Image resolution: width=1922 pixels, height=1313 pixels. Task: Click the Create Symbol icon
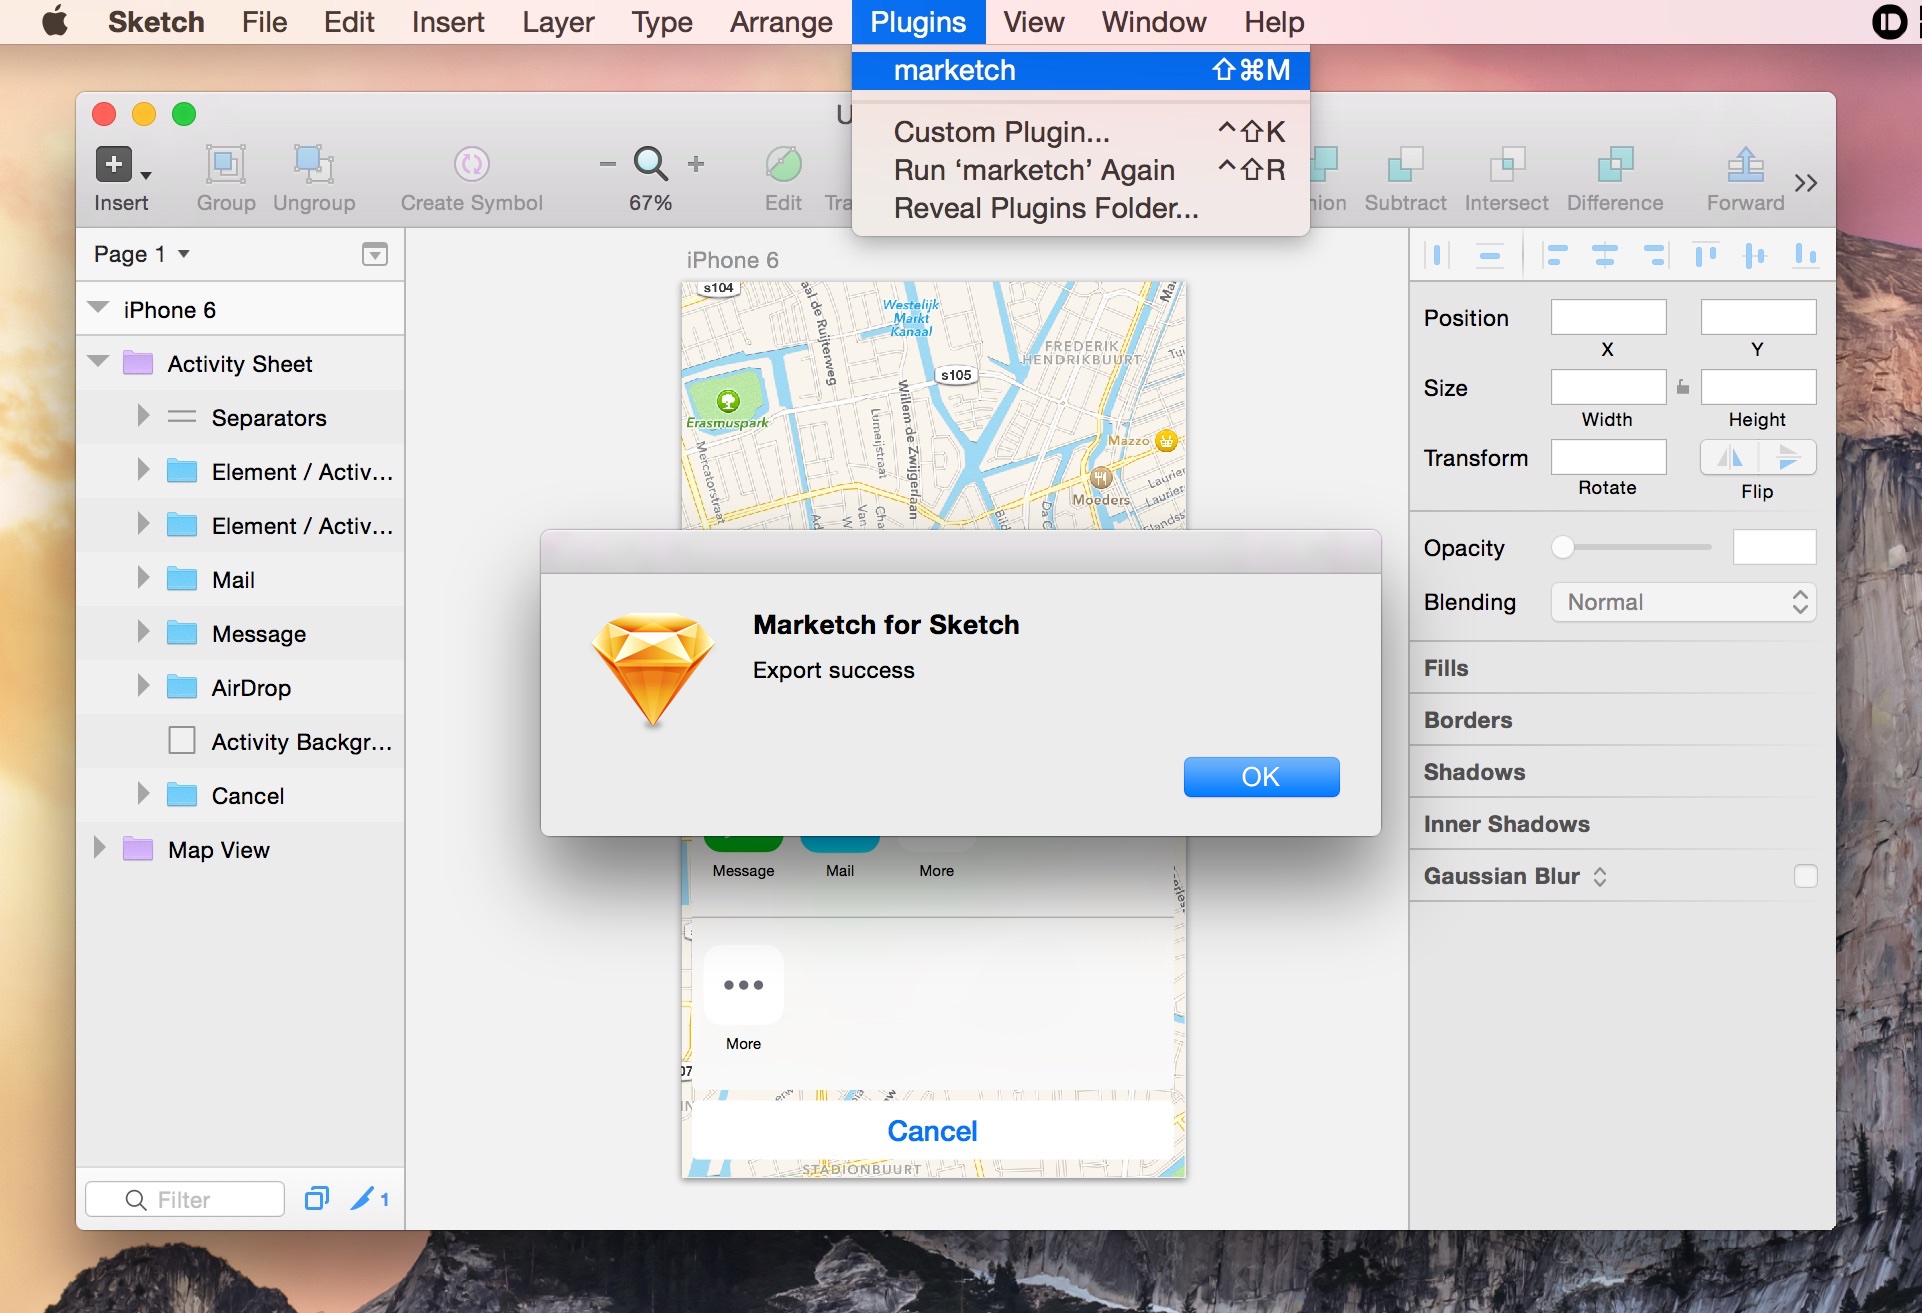[x=471, y=164]
